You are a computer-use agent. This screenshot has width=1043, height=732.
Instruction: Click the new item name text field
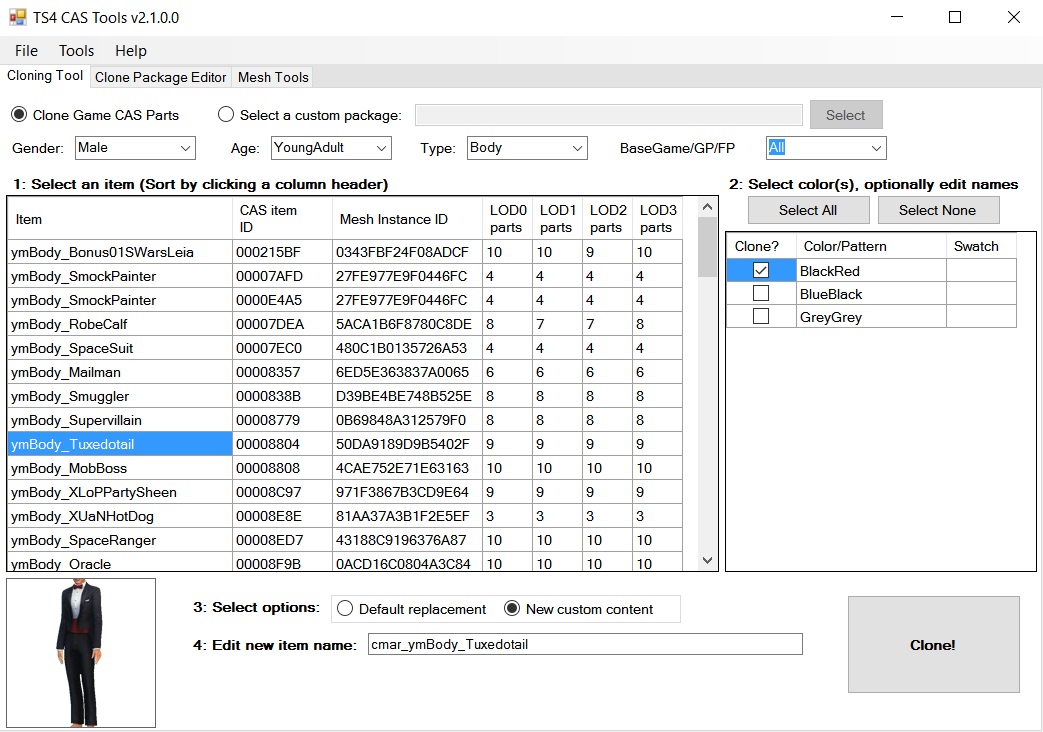584,645
